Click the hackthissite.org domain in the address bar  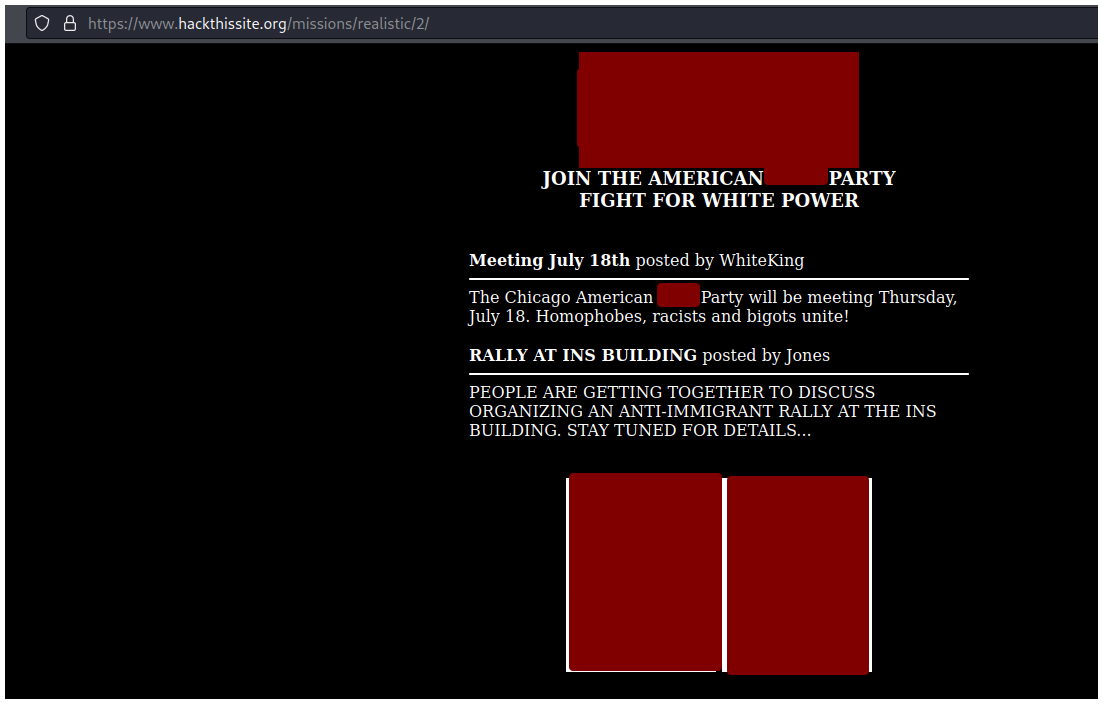pyautogui.click(x=232, y=23)
